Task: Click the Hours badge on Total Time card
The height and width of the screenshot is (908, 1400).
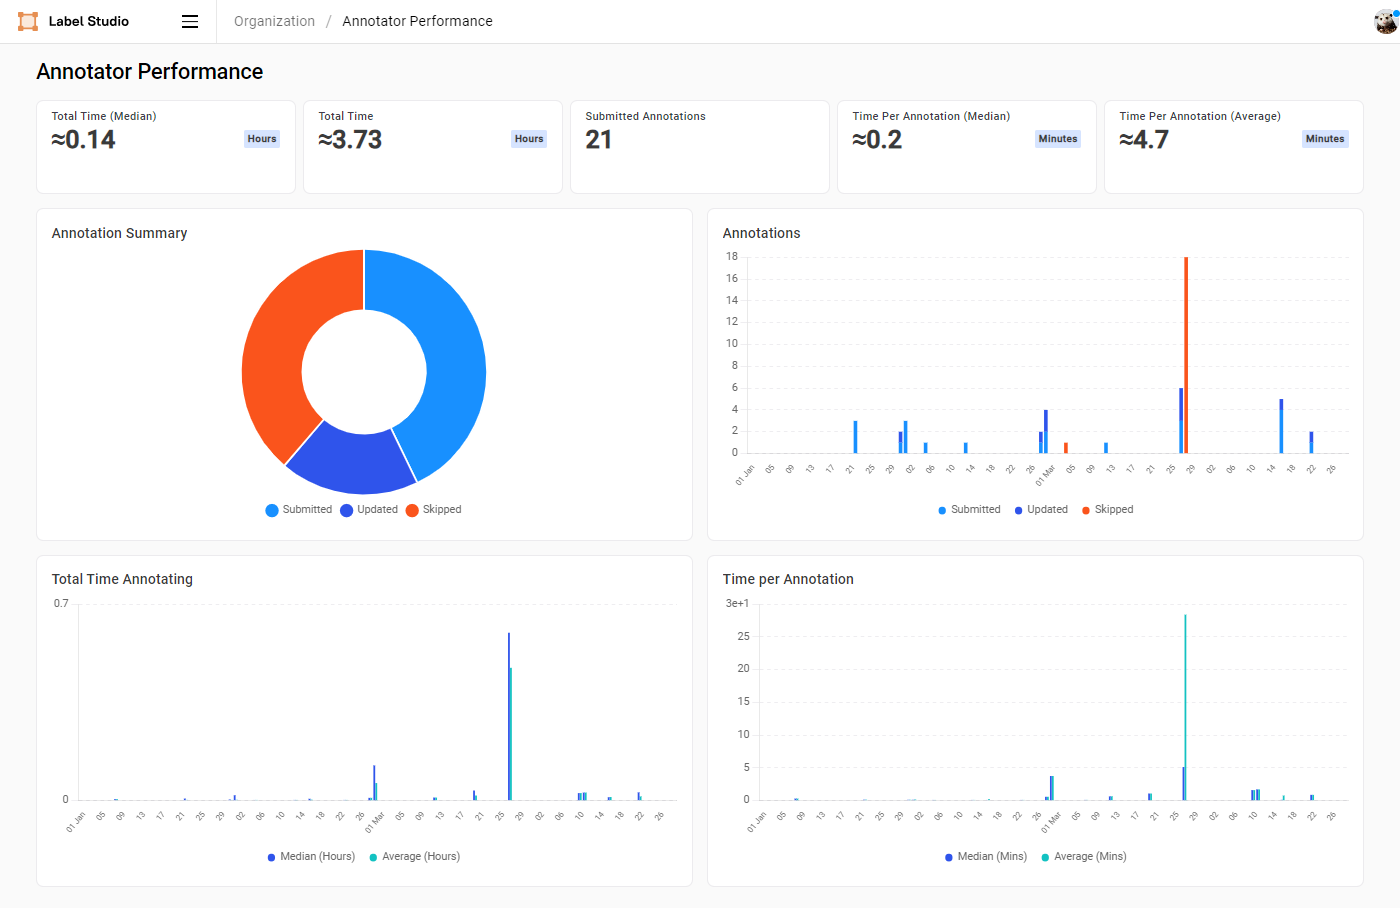Action: click(x=528, y=139)
